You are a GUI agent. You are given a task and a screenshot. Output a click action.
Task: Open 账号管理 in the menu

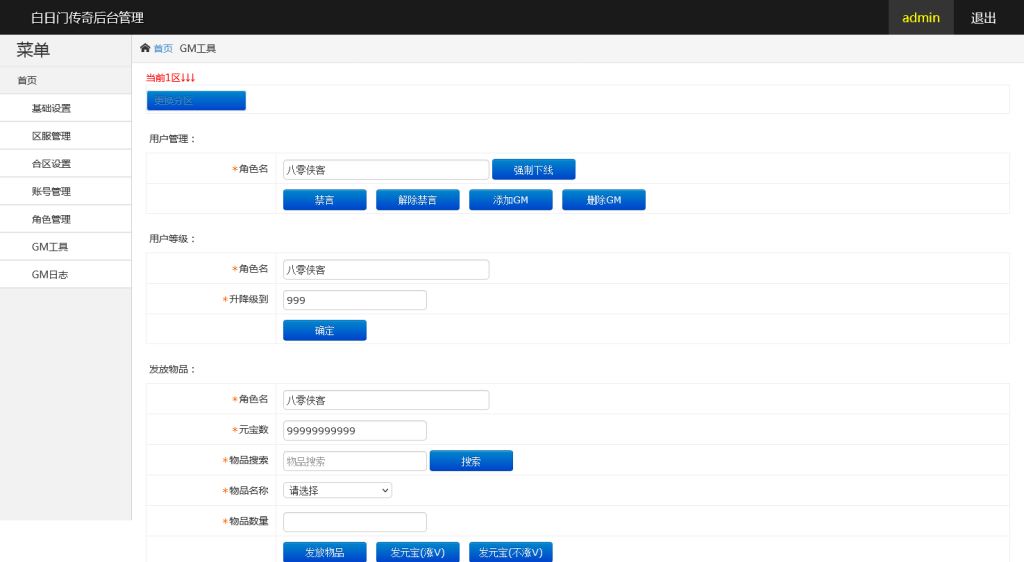pos(51,192)
